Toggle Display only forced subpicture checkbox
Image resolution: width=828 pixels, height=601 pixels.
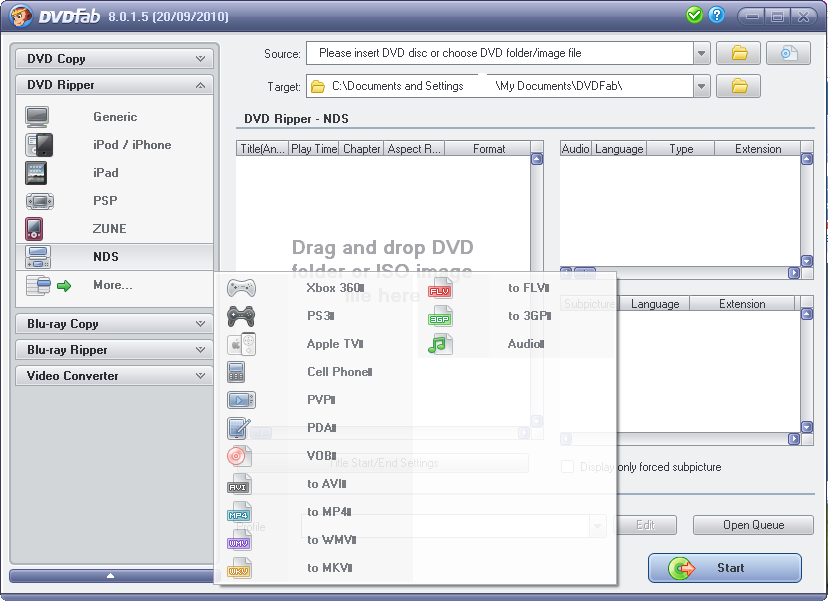(x=567, y=466)
